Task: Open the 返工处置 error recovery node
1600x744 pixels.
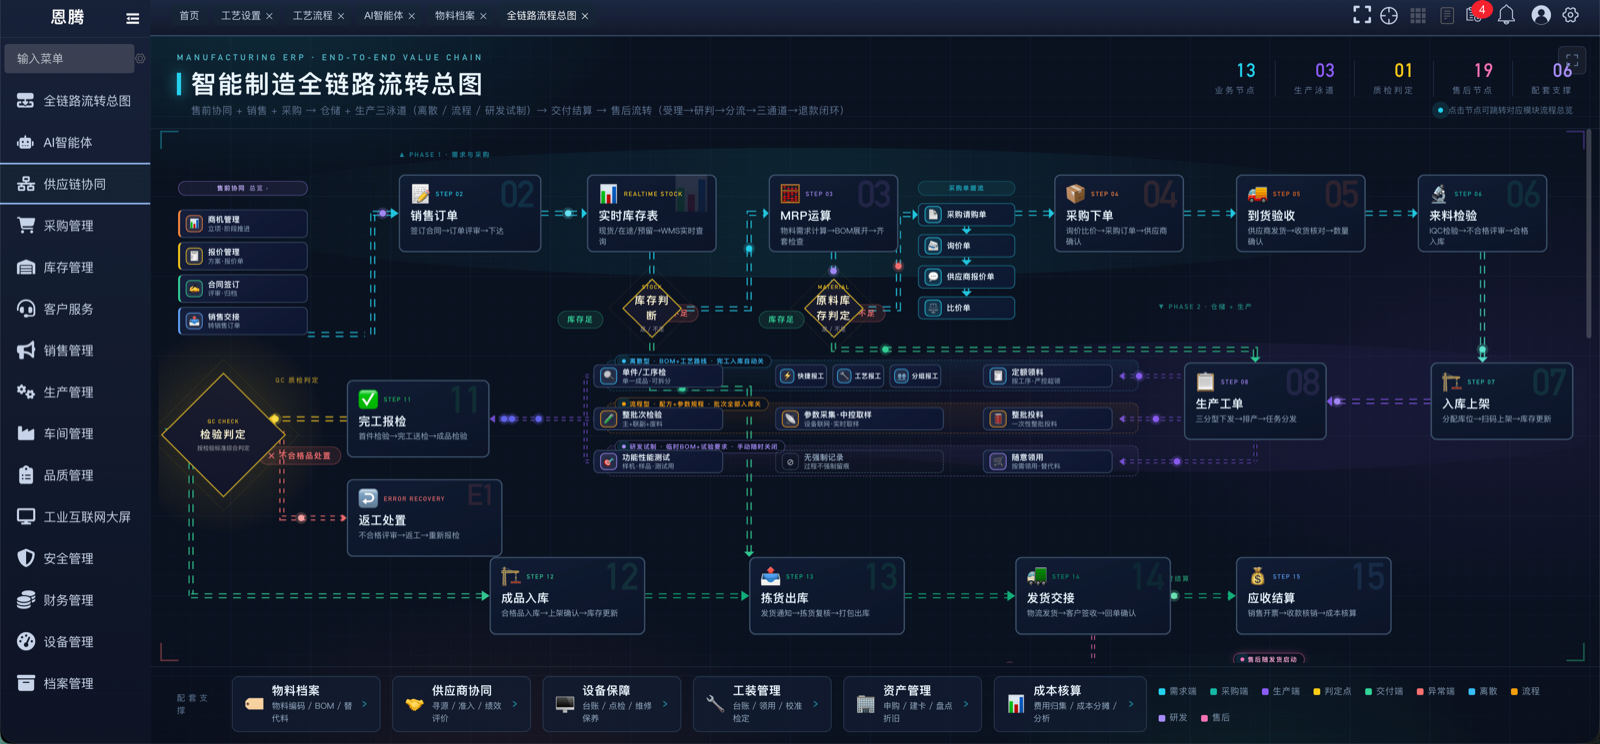Action: tap(424, 518)
